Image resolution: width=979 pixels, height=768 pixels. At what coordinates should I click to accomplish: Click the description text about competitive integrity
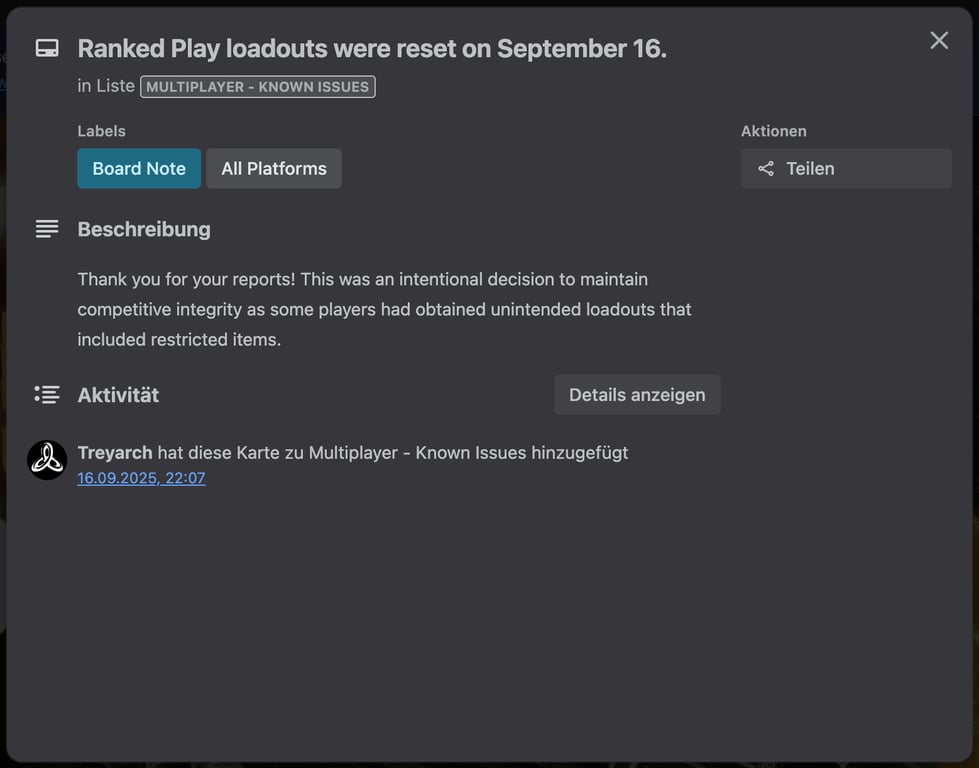(384, 309)
